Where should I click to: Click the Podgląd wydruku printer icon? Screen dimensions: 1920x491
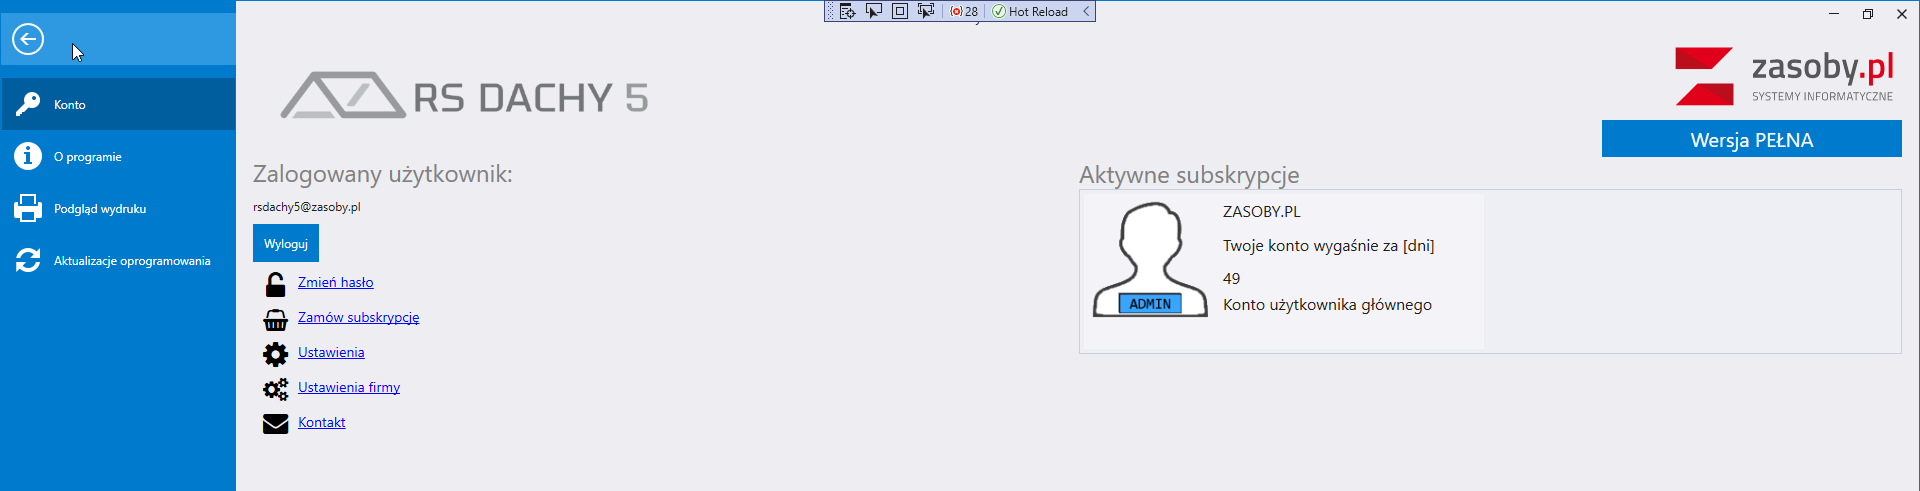click(x=28, y=208)
